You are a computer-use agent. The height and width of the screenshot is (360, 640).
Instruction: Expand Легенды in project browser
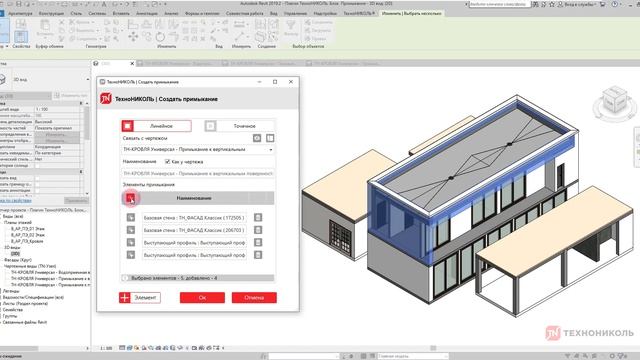click(x=11, y=291)
